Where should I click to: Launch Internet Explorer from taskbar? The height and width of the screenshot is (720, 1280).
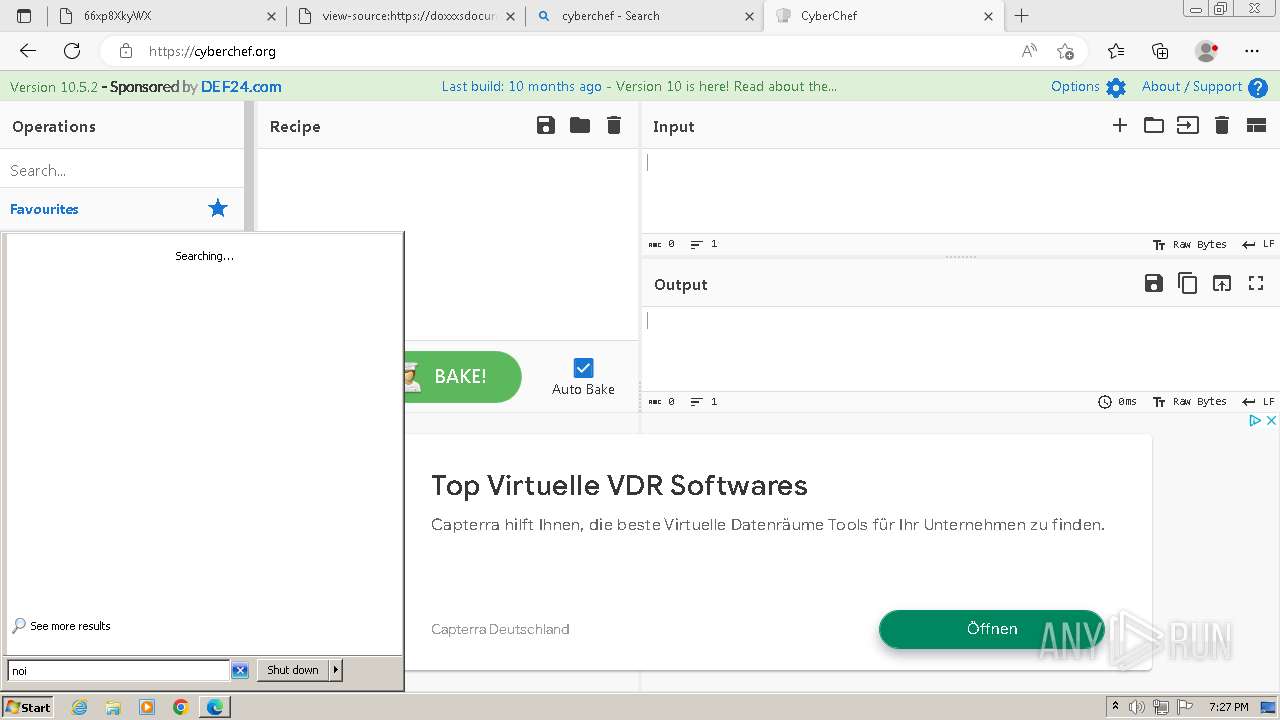[80, 707]
